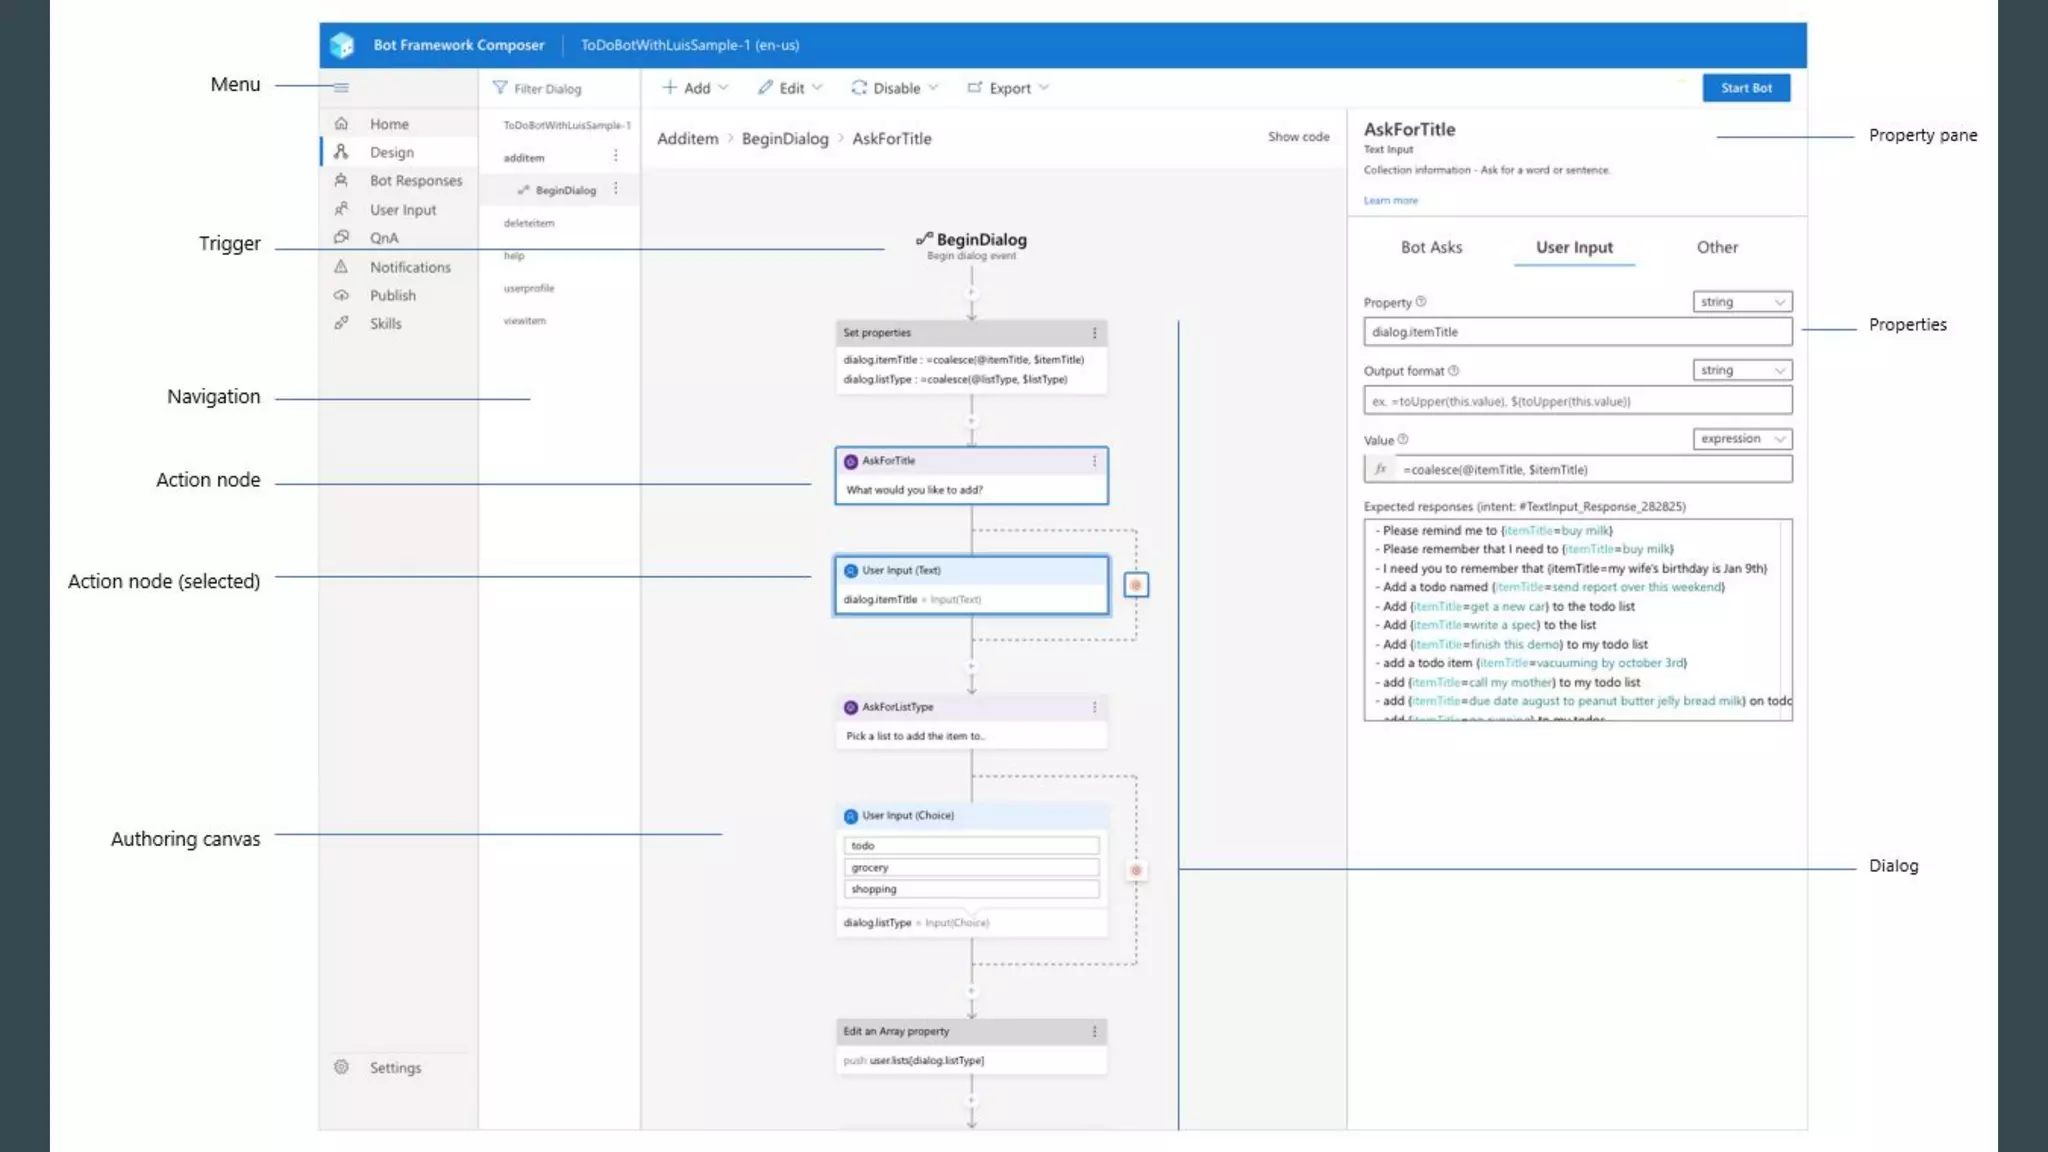Open the Property type string dropdown
The width and height of the screenshot is (2048, 1152).
click(x=1742, y=302)
